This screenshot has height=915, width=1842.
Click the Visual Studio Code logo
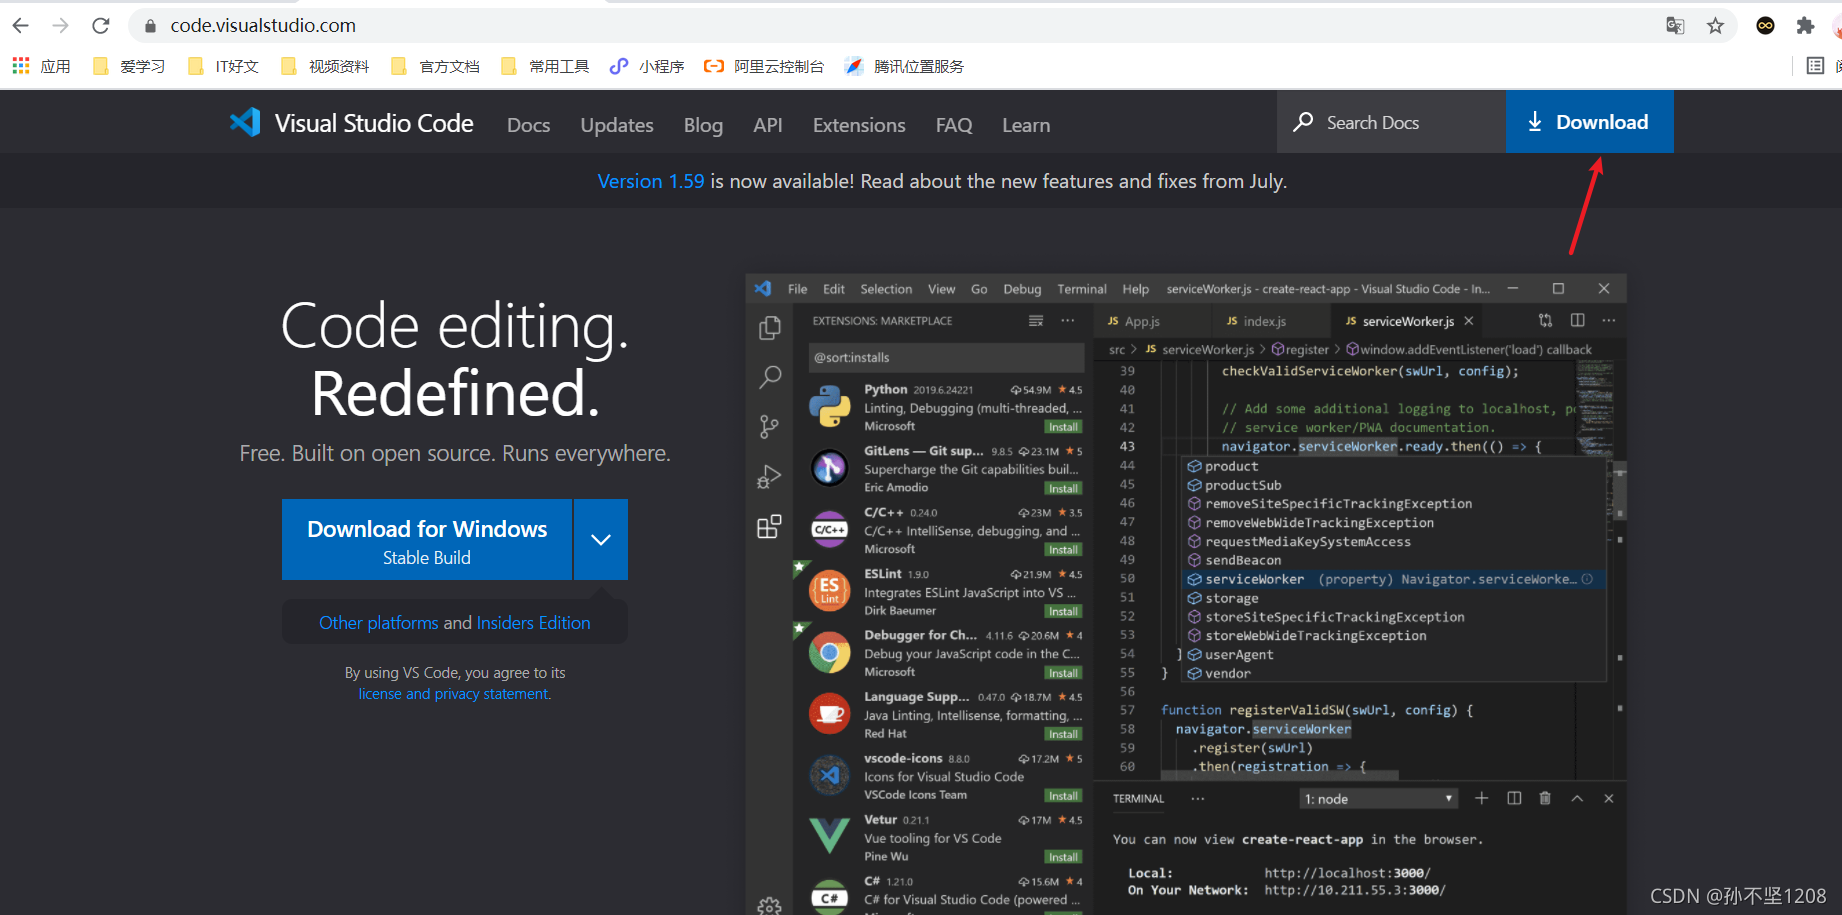pyautogui.click(x=351, y=123)
